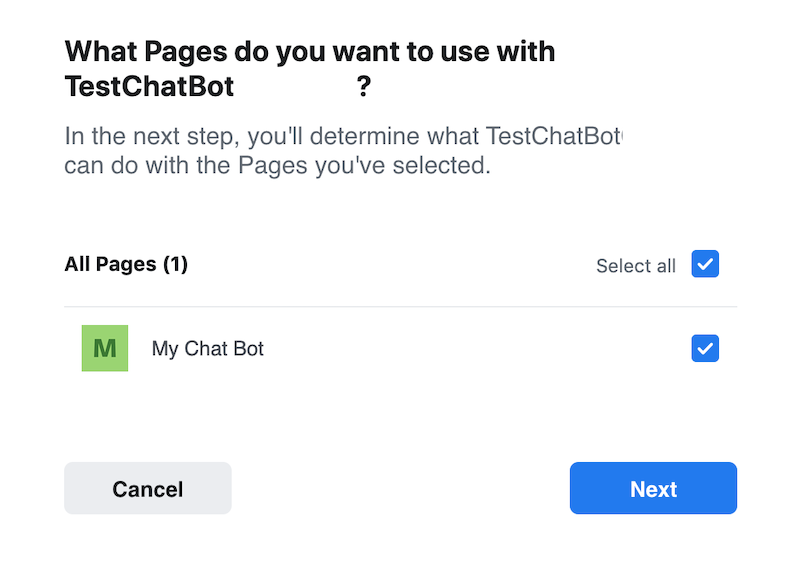
Task: Click the Cancel button
Action: click(x=147, y=488)
